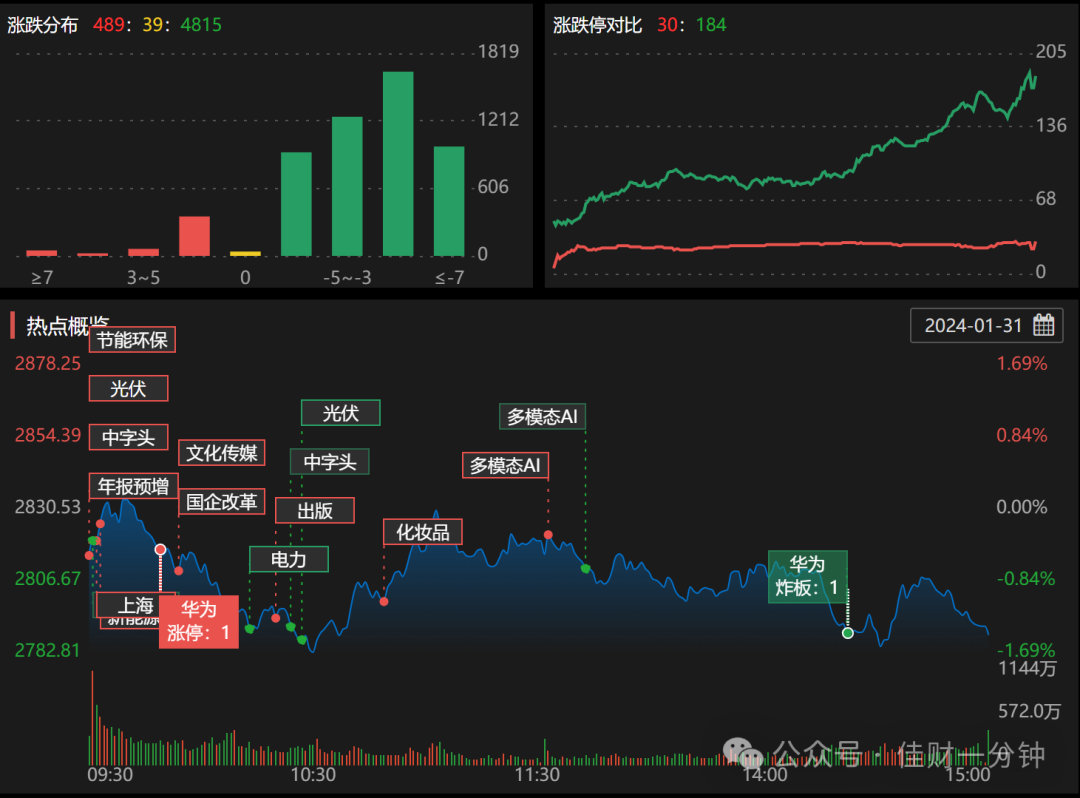Image resolution: width=1080 pixels, height=798 pixels.
Task: Click the 文化传媒 hotspot tag
Action: 221,452
